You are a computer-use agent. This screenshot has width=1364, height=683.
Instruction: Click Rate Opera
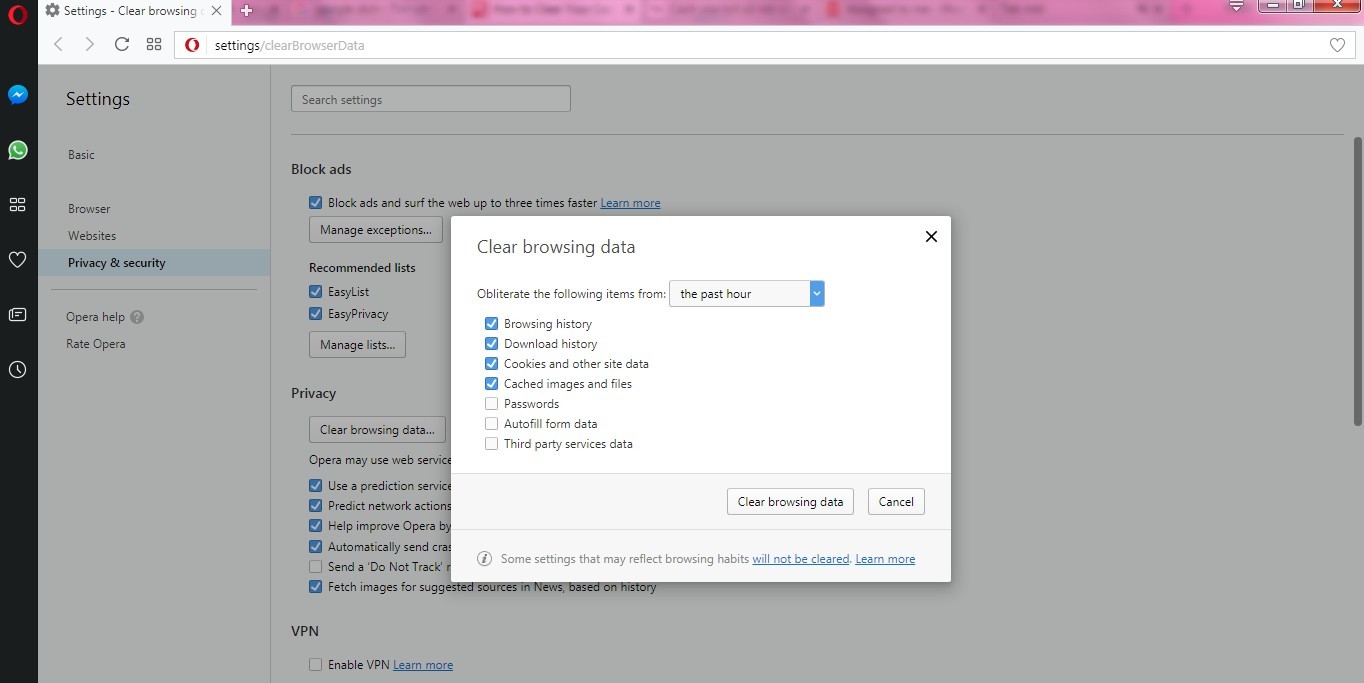[x=96, y=344]
